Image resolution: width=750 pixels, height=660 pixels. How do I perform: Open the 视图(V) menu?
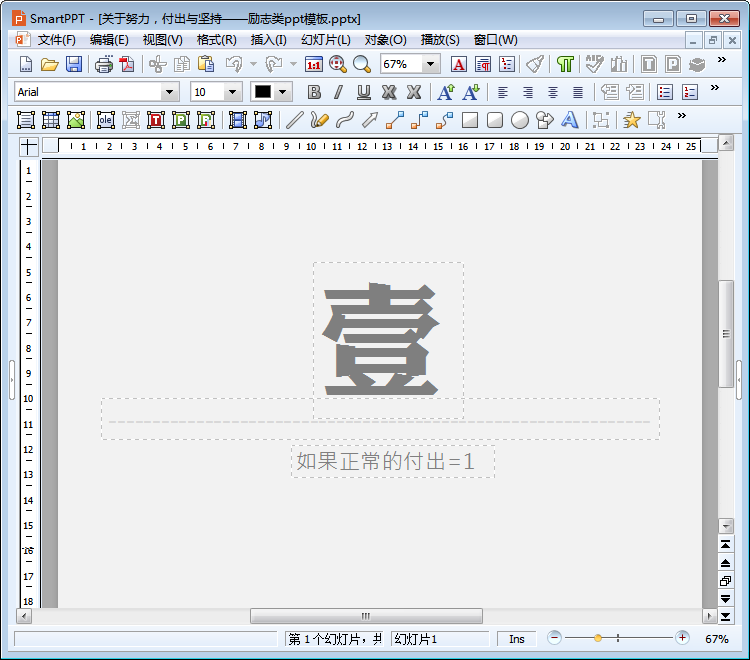[163, 40]
